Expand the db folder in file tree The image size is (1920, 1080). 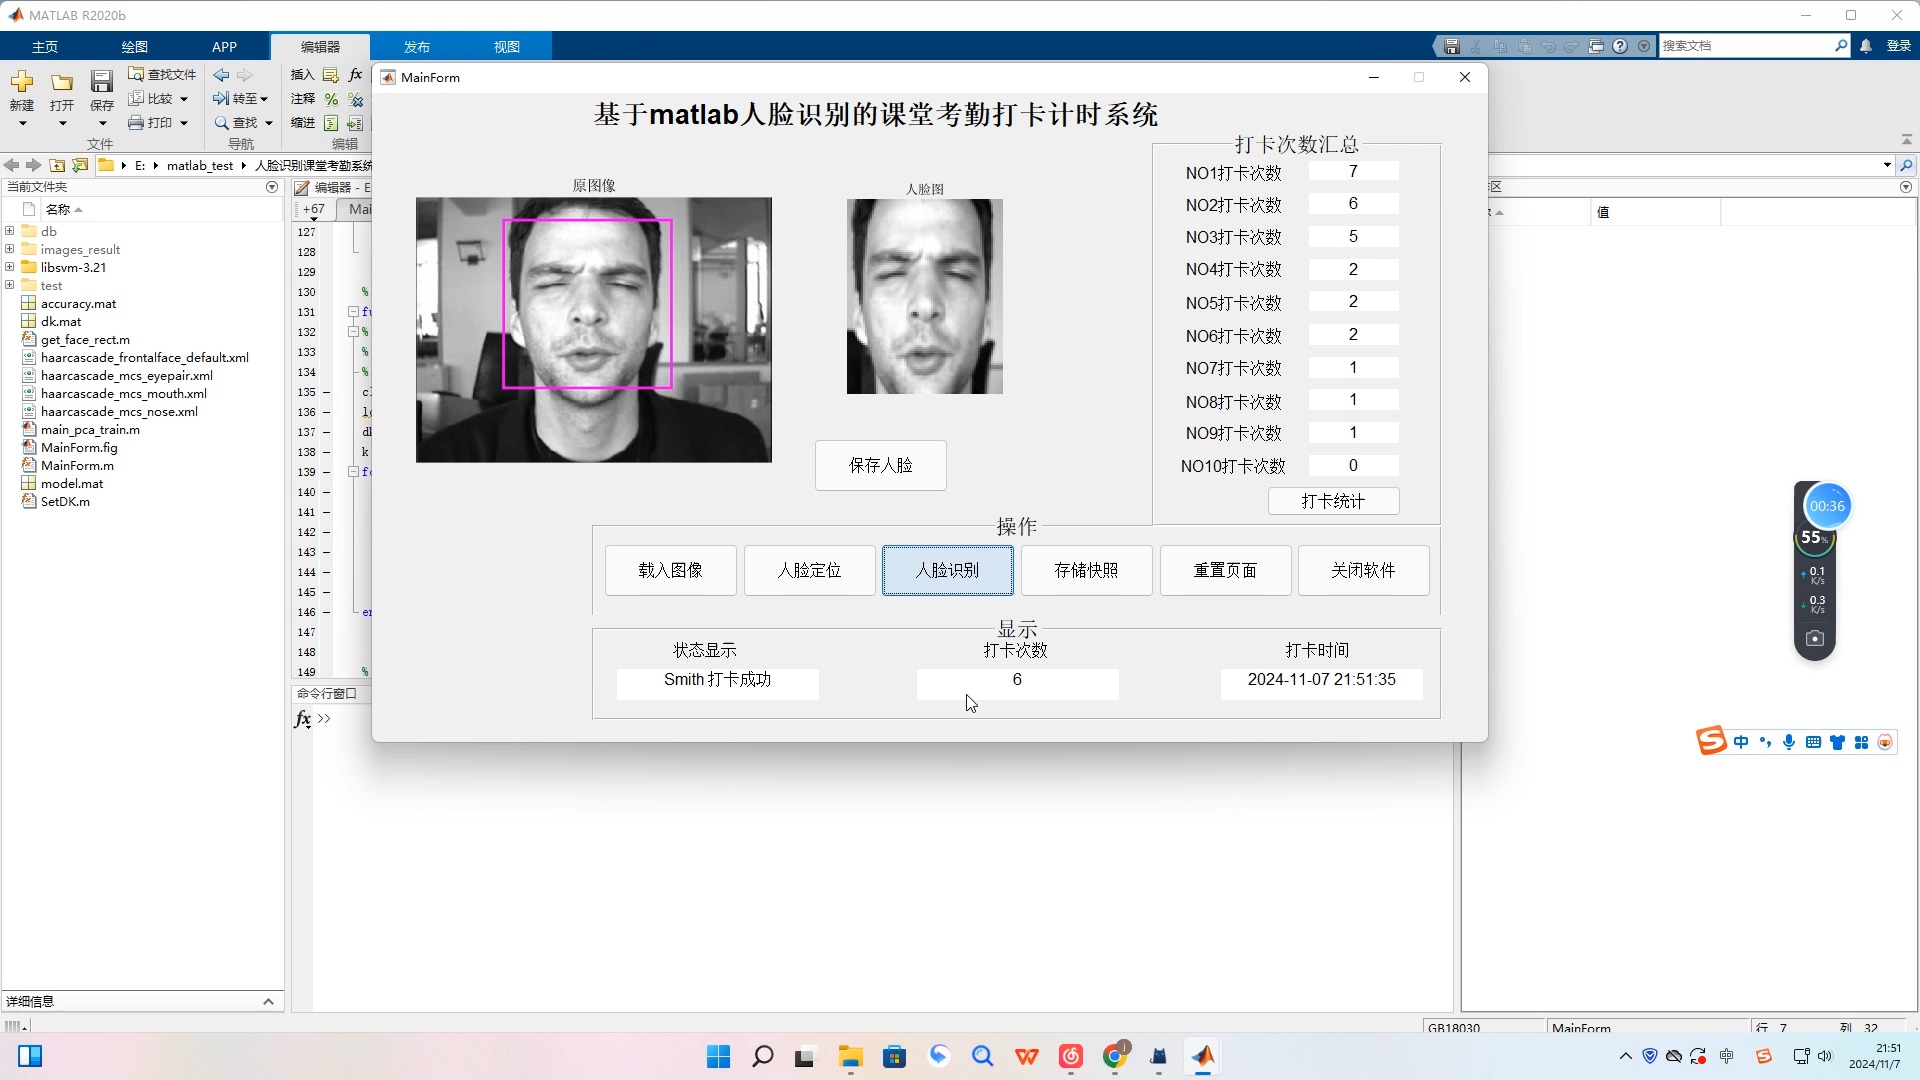10,231
